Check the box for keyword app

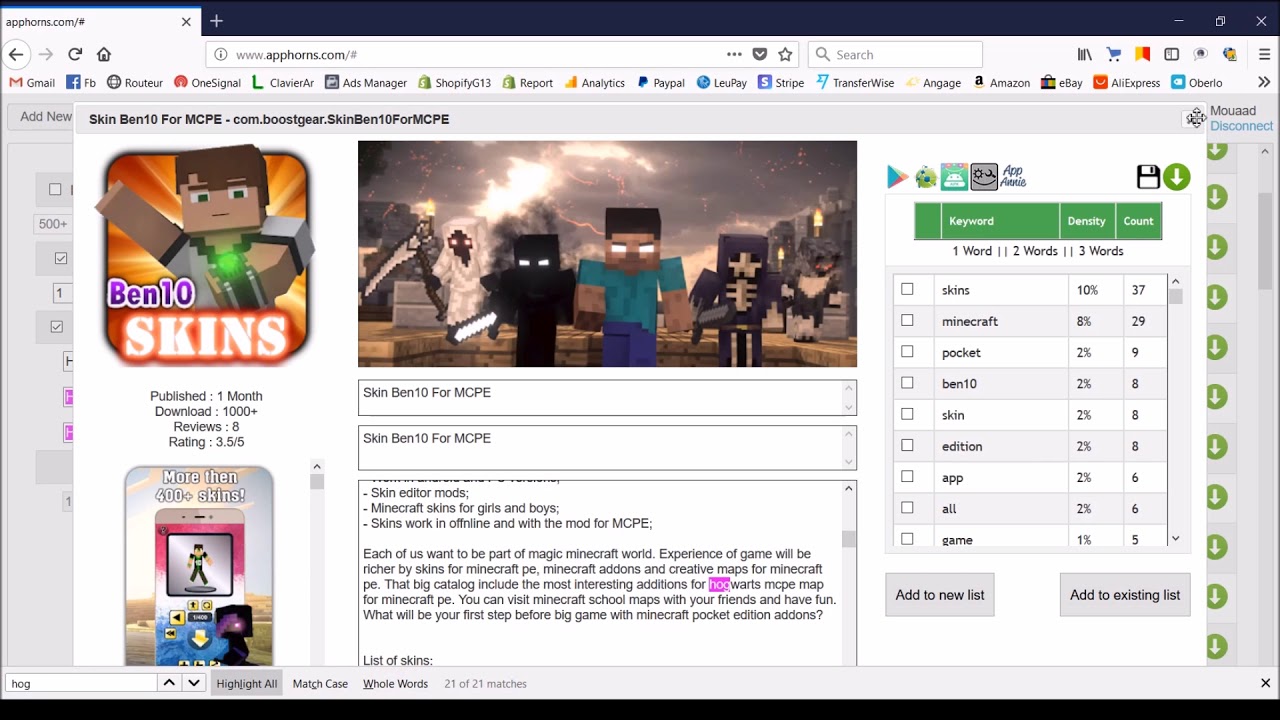tap(907, 476)
